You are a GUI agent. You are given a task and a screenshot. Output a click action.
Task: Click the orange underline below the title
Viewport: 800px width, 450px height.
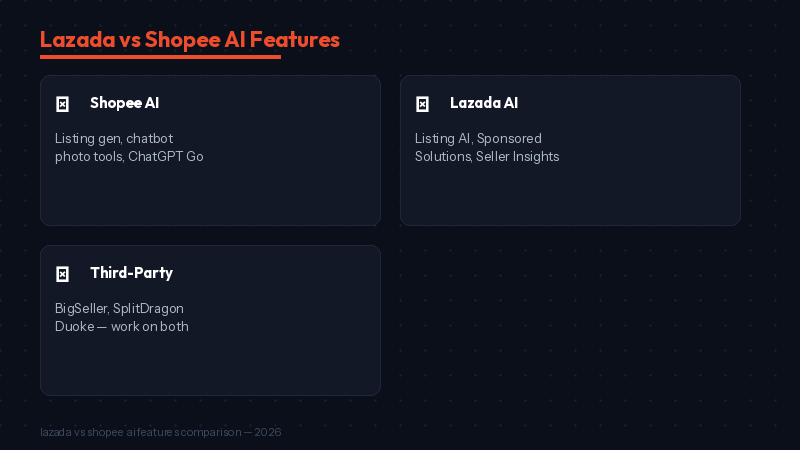coord(160,57)
